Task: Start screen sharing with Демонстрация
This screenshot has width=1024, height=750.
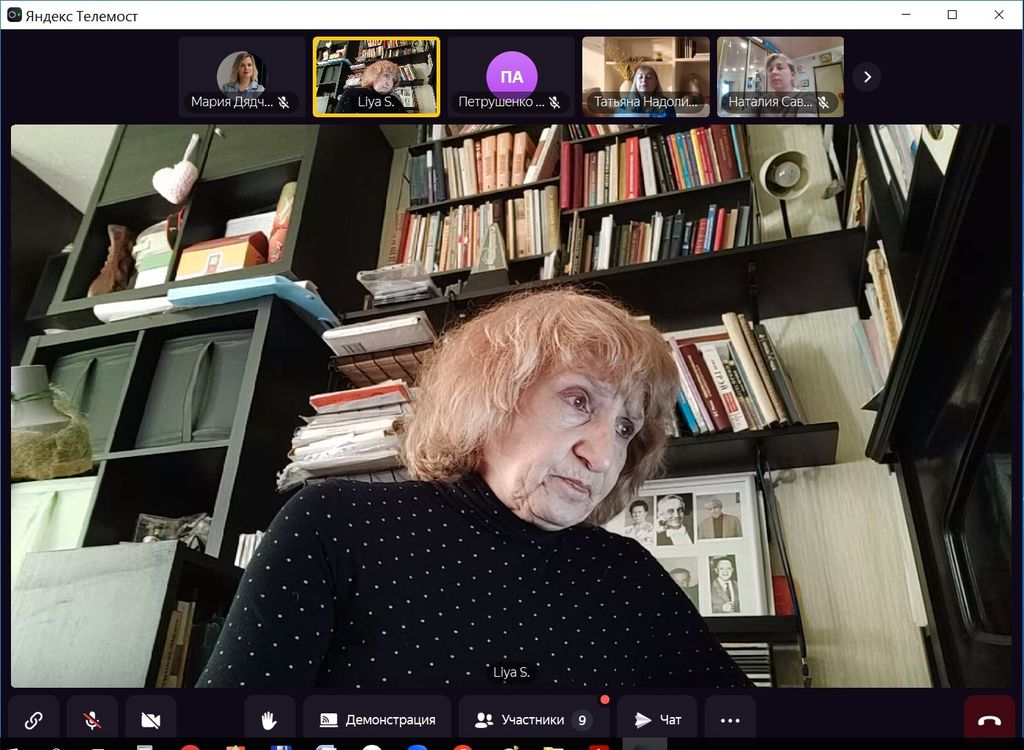Action: click(377, 720)
